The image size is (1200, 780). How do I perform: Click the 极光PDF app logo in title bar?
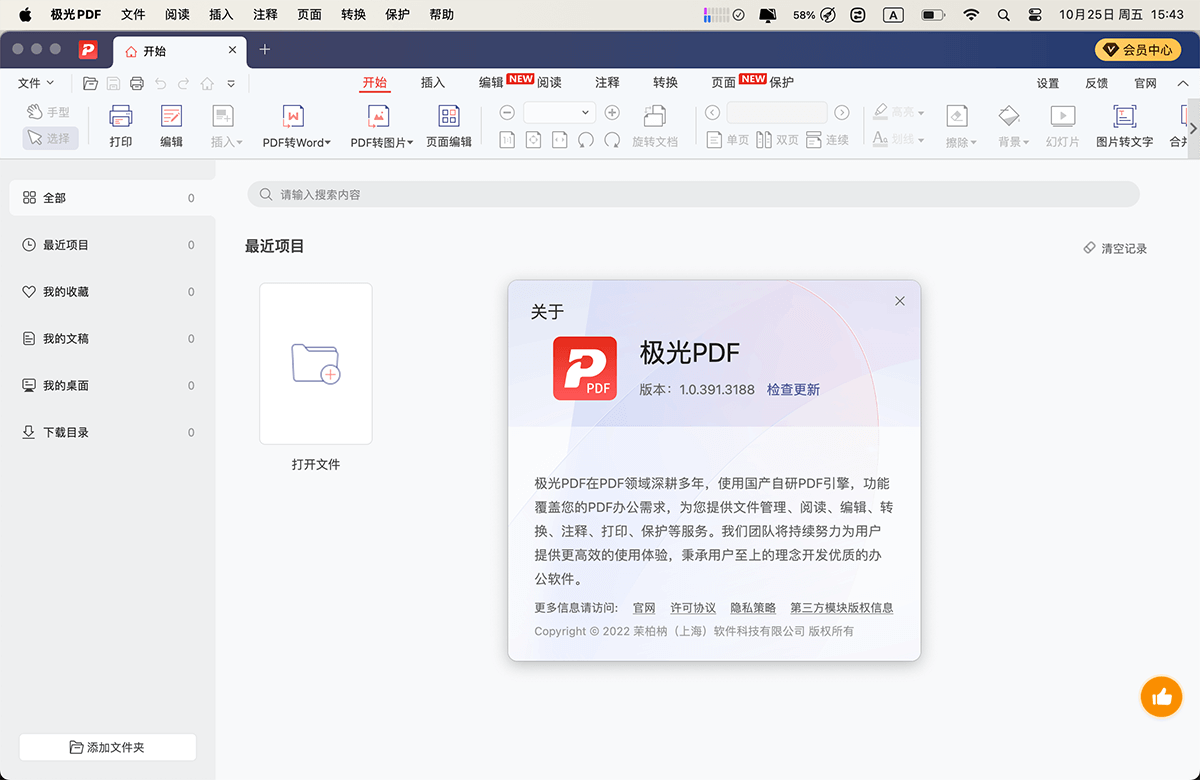point(89,50)
